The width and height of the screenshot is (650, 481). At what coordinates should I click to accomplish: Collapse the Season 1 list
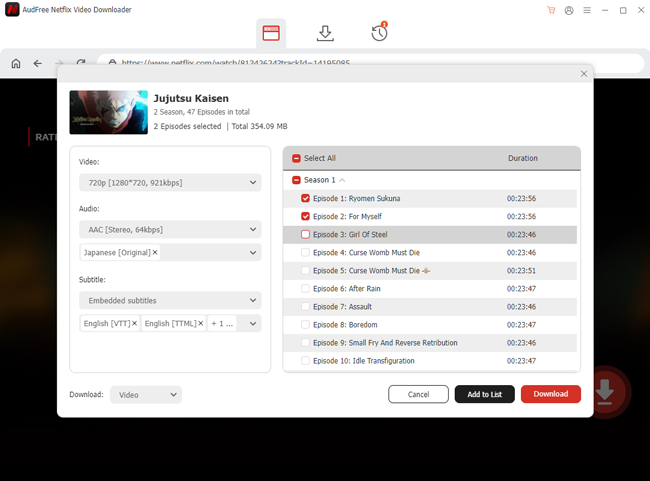(x=342, y=180)
